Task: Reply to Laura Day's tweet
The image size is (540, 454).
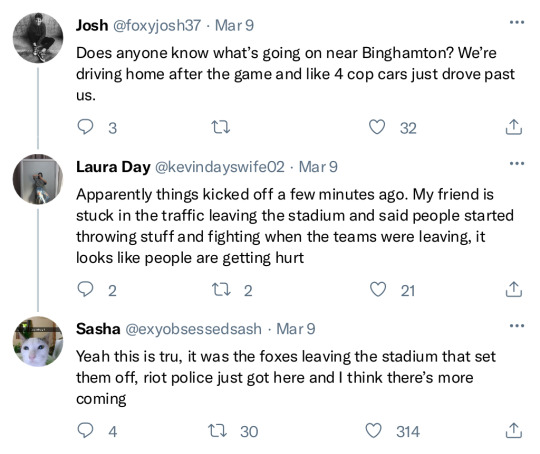Action: tap(85, 289)
